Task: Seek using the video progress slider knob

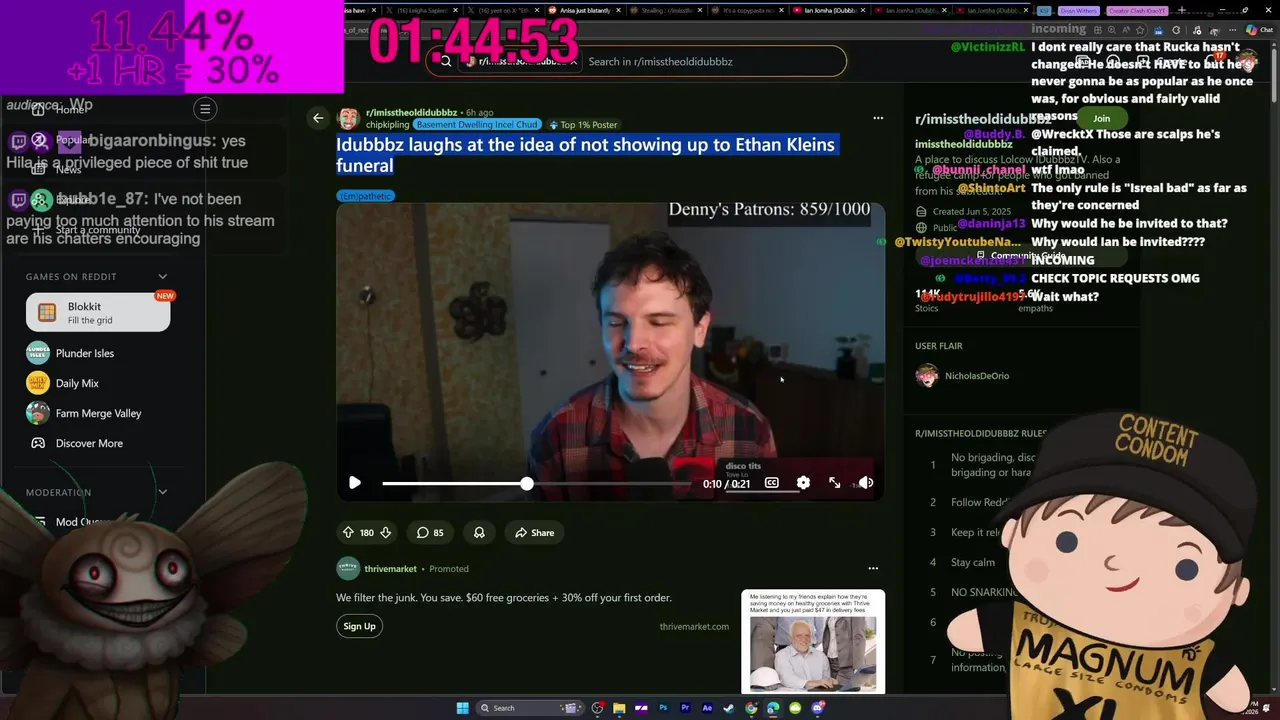Action: coord(527,484)
